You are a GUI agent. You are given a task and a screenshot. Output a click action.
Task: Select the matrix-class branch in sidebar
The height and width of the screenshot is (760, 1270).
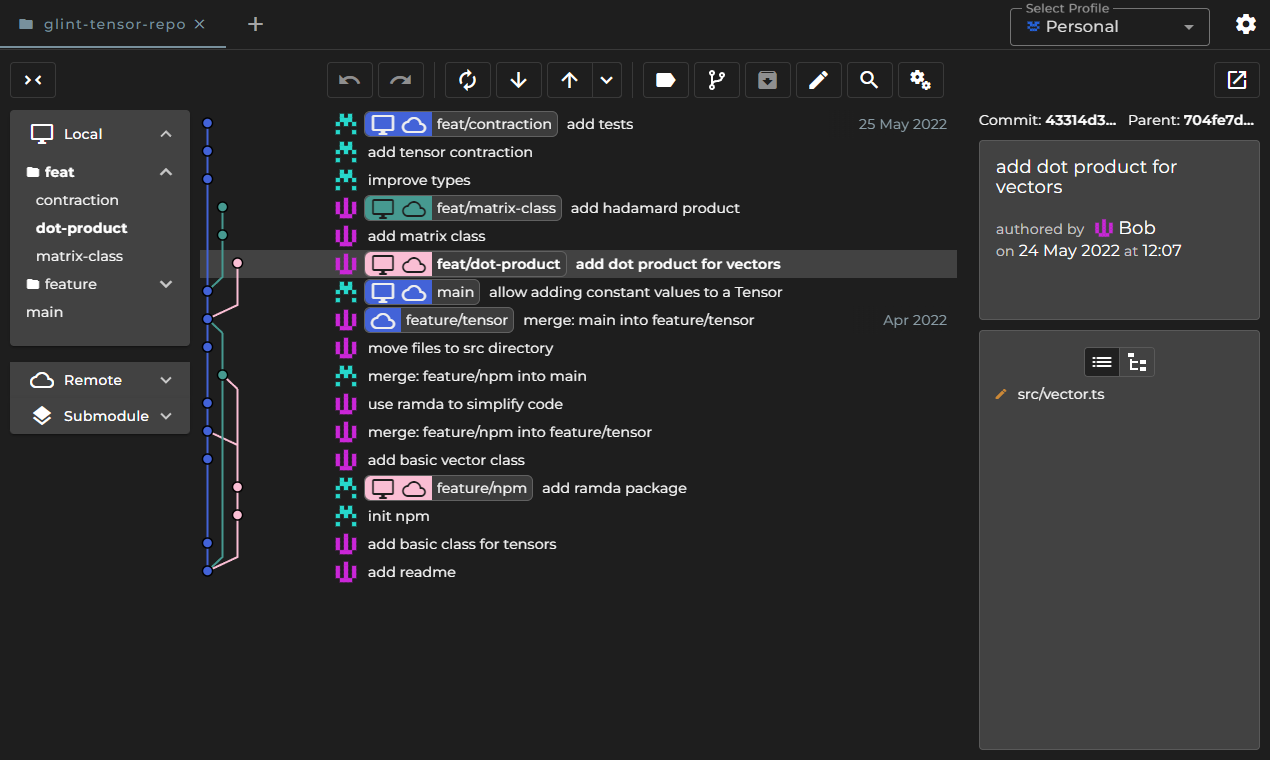pyautogui.click(x=79, y=256)
